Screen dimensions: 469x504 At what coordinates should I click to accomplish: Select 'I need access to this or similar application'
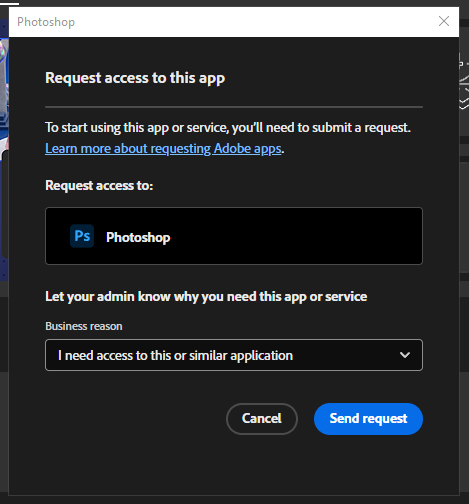coord(175,355)
